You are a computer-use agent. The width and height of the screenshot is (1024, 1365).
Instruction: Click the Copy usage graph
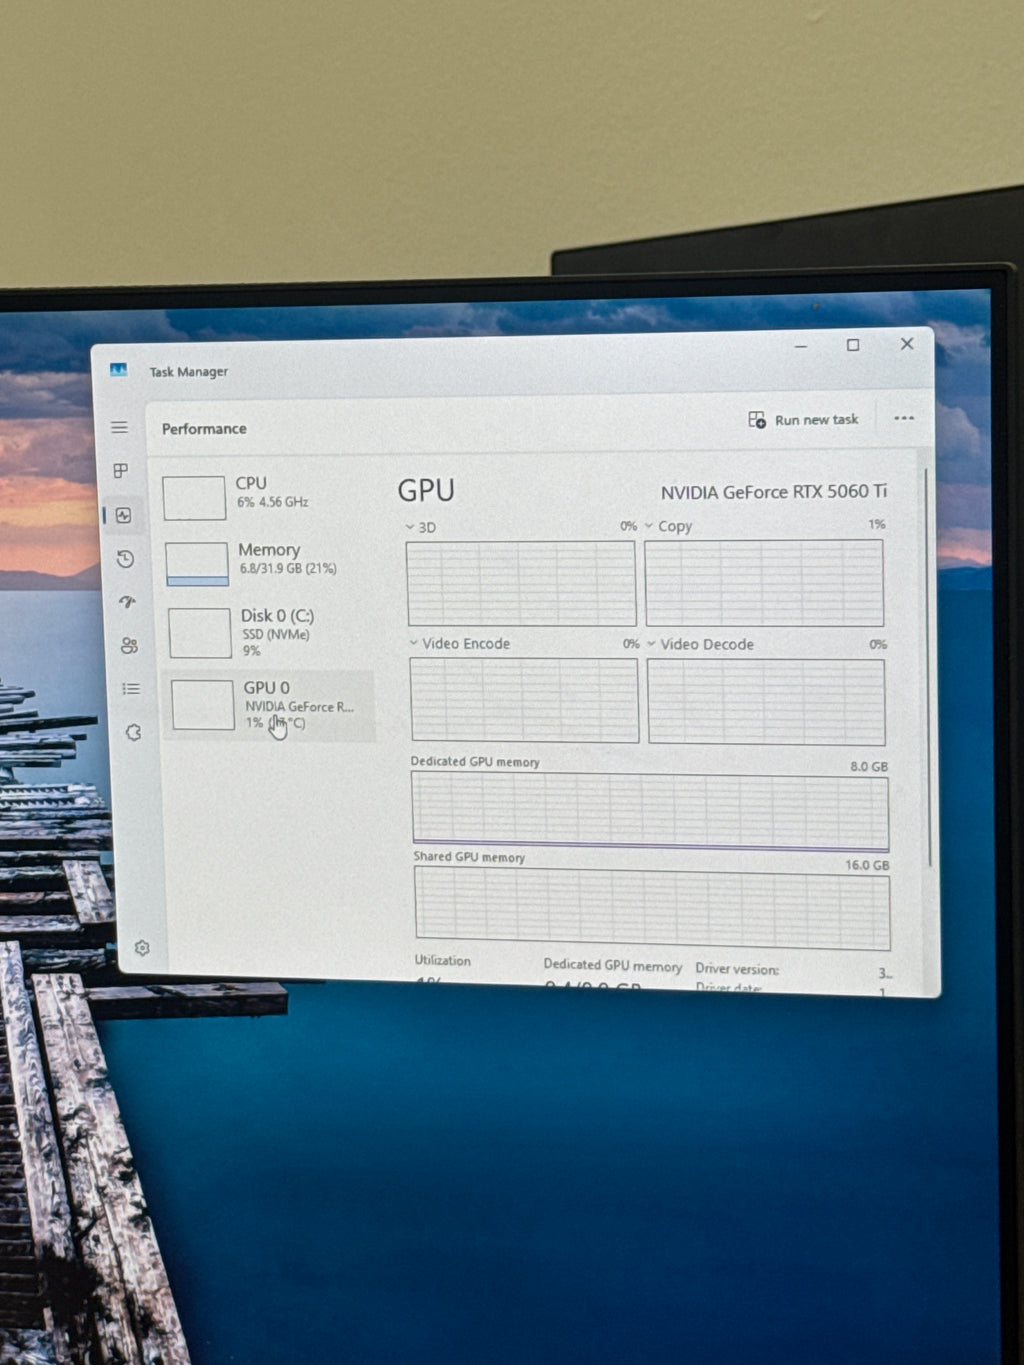click(x=764, y=583)
